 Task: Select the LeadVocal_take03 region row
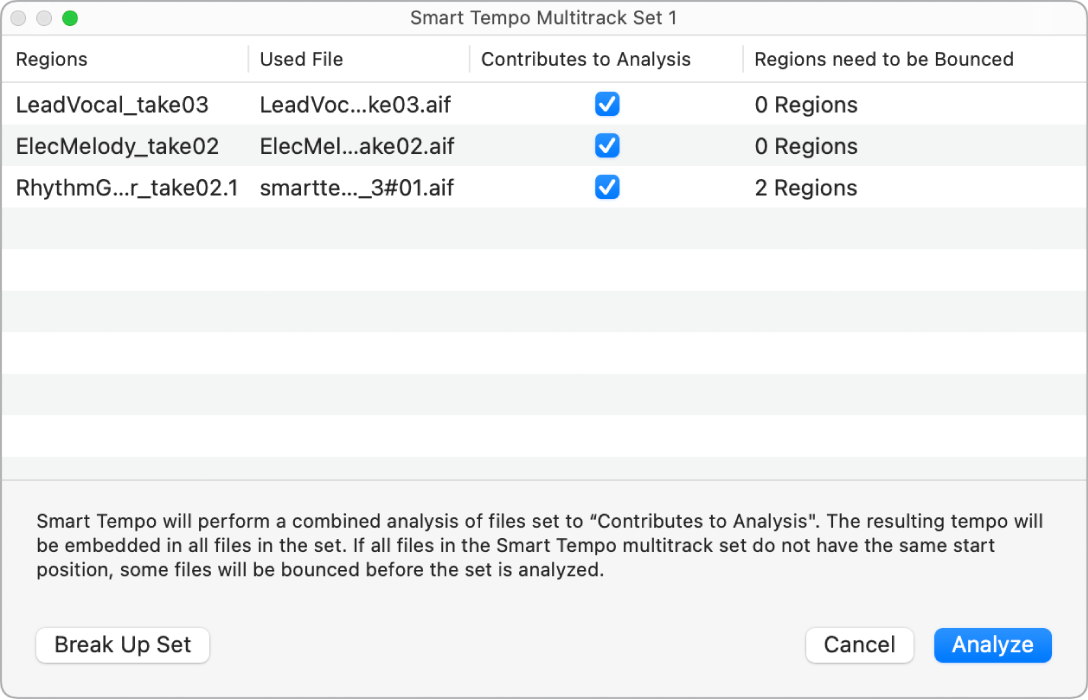click(x=110, y=104)
